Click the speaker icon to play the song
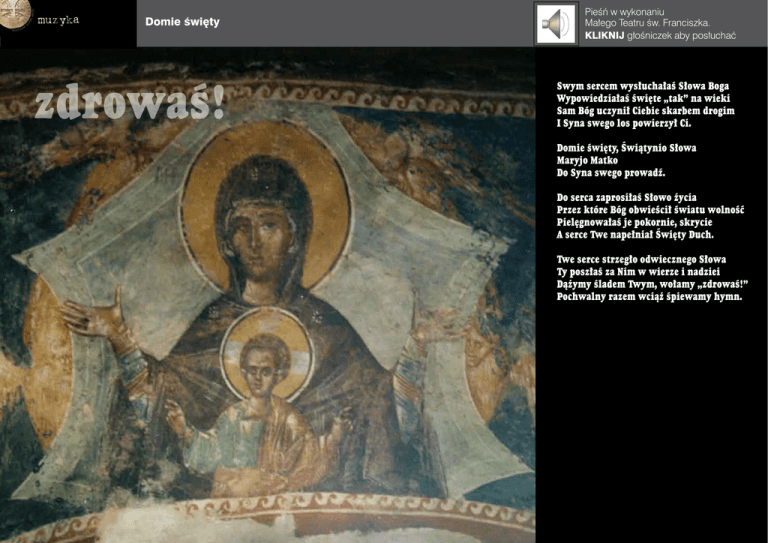This screenshot has height=543, width=768. coord(555,24)
